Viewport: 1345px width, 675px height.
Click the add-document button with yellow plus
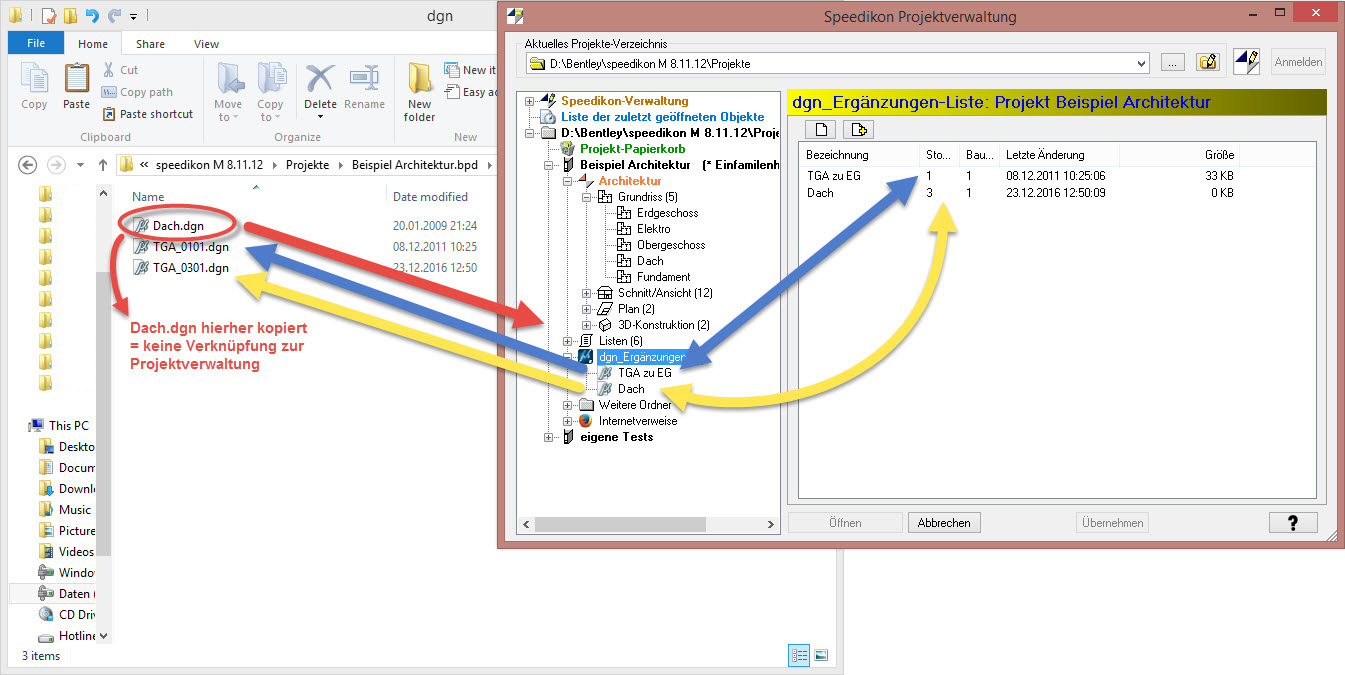[859, 129]
